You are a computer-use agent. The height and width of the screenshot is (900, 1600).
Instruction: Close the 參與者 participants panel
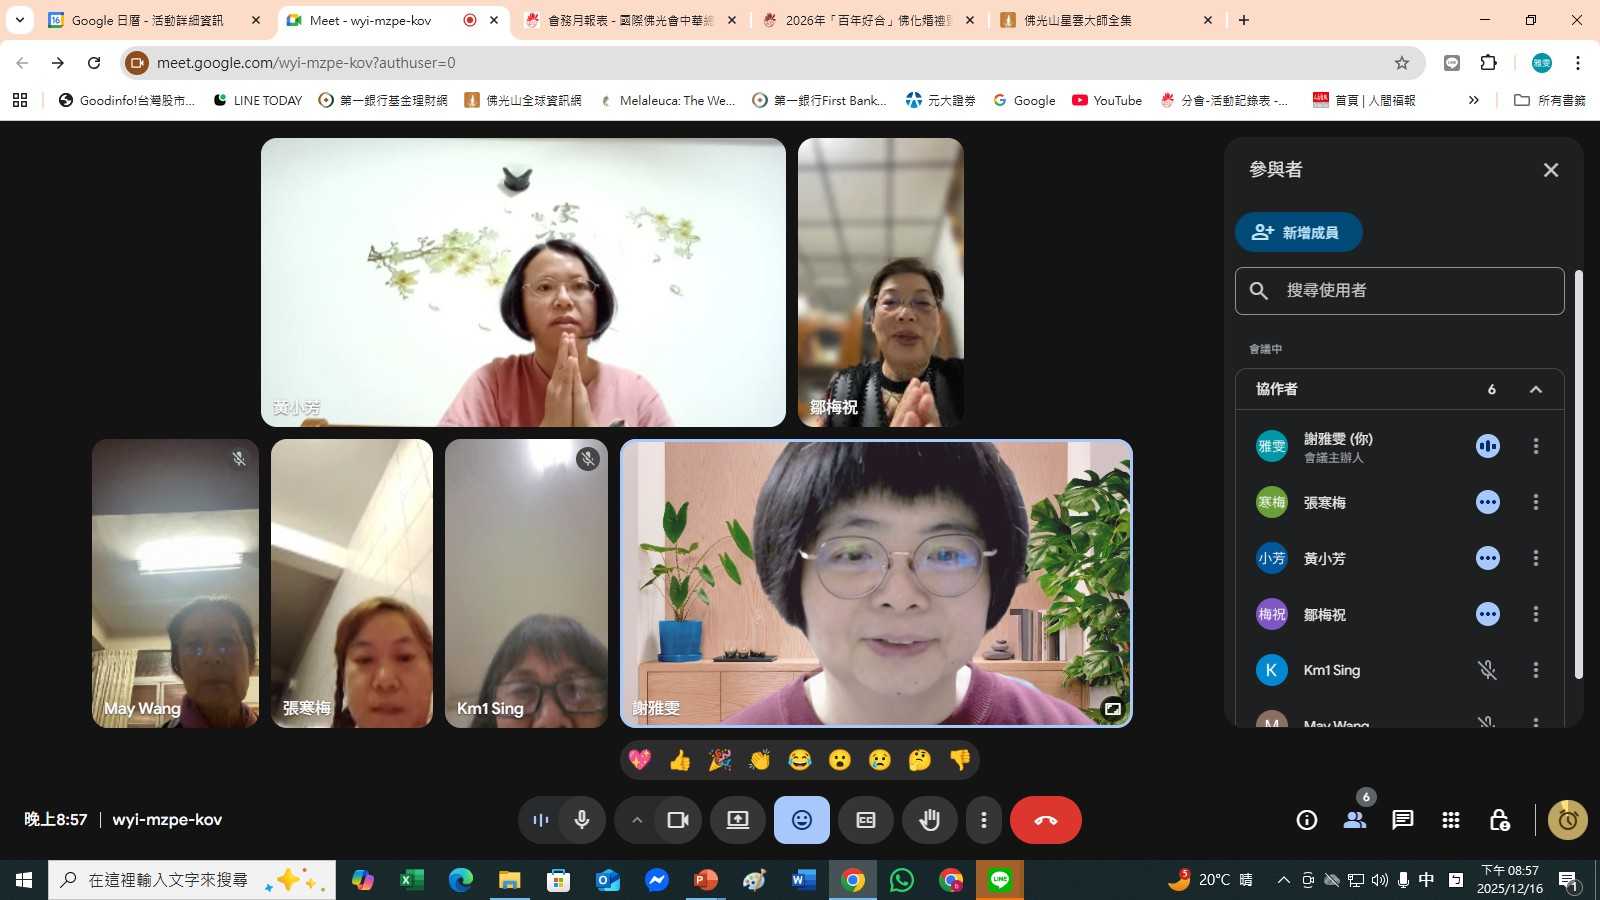point(1550,170)
